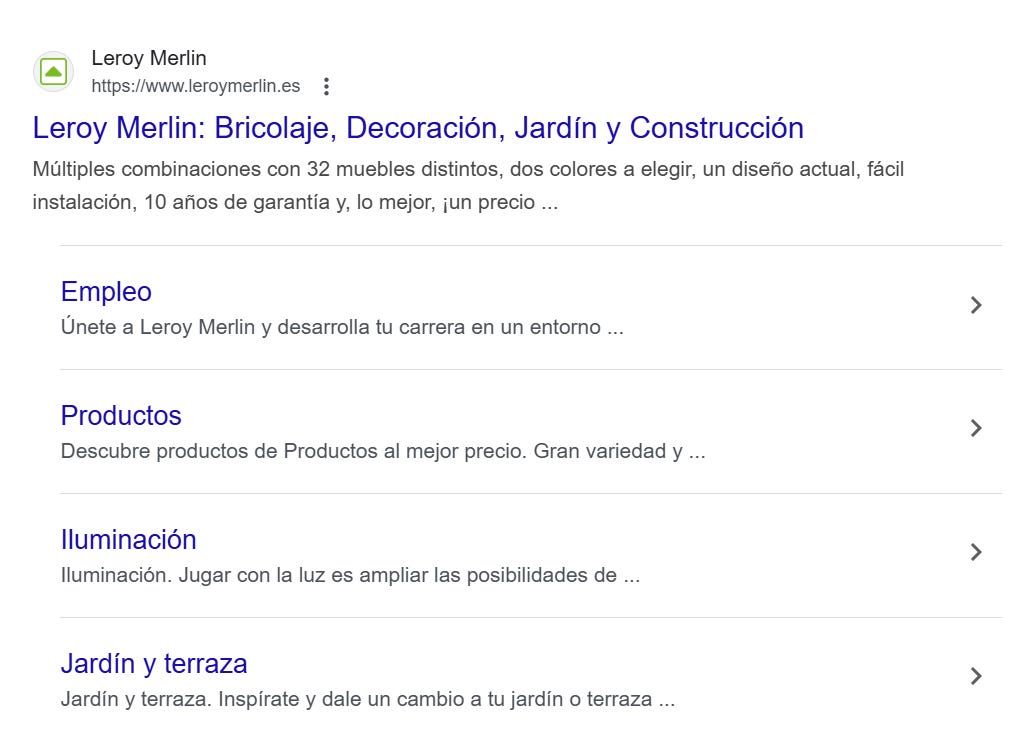This screenshot has height=738, width=1025.
Task: Open the main Leroy Merlin result title
Action: pyautogui.click(x=418, y=127)
